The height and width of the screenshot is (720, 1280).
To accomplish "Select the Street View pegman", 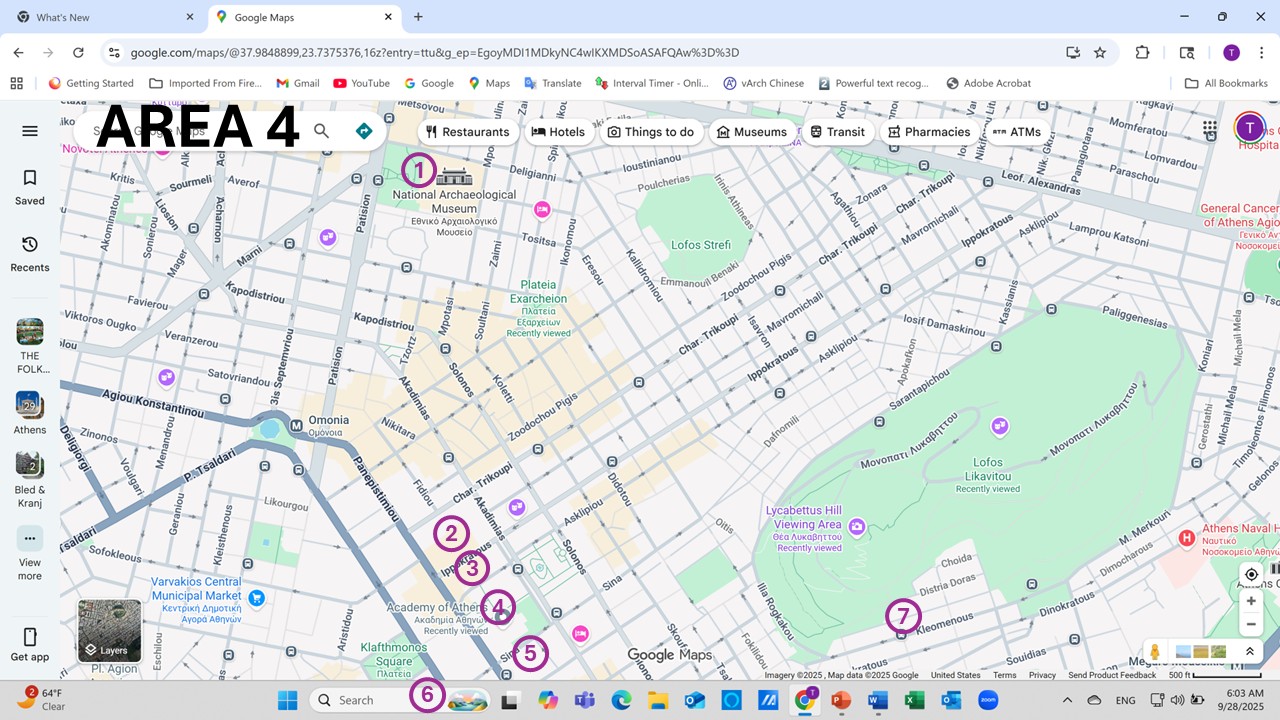I will pos(1155,652).
